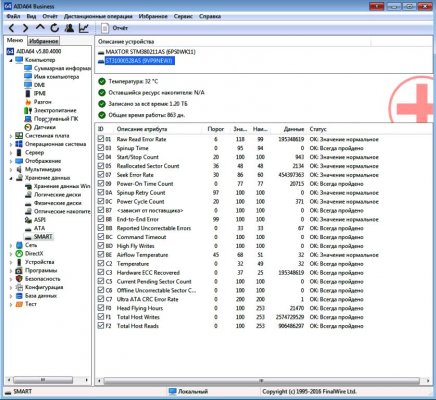The width and height of the screenshot is (436, 400).
Task: Toggle Reallocated Sector Count checkbox
Action: tap(101, 165)
